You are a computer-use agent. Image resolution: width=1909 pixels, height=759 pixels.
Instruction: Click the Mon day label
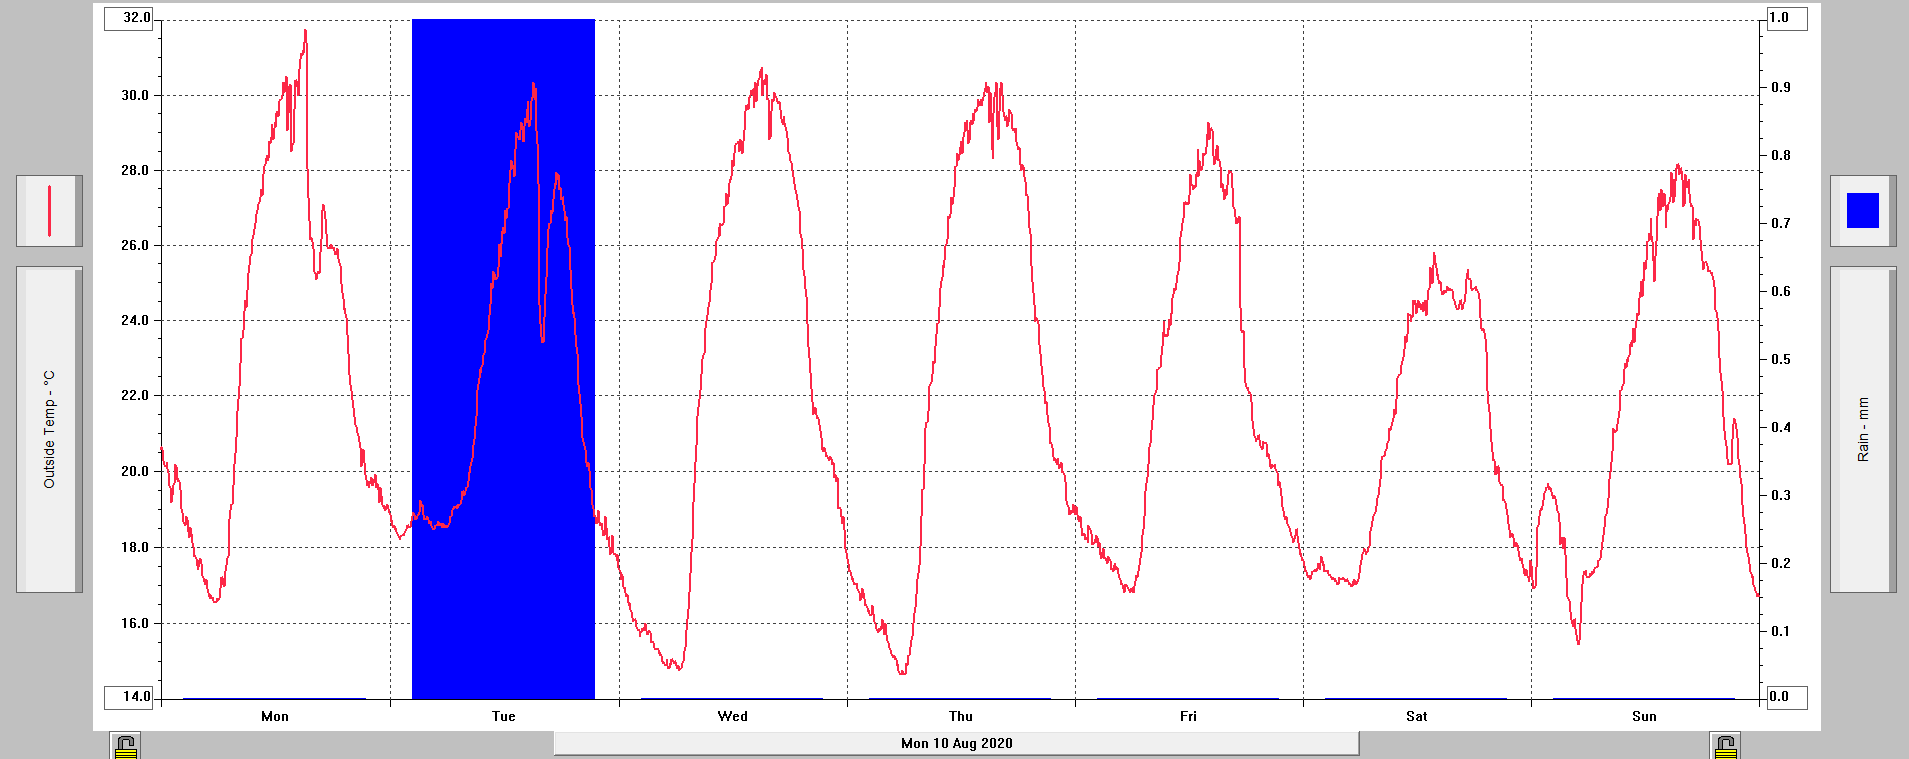[275, 716]
